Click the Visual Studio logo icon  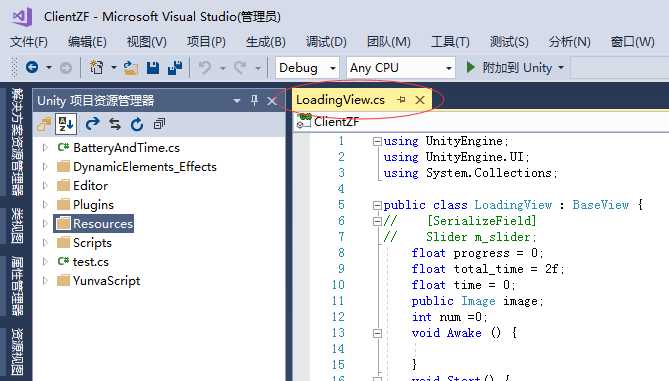point(22,17)
